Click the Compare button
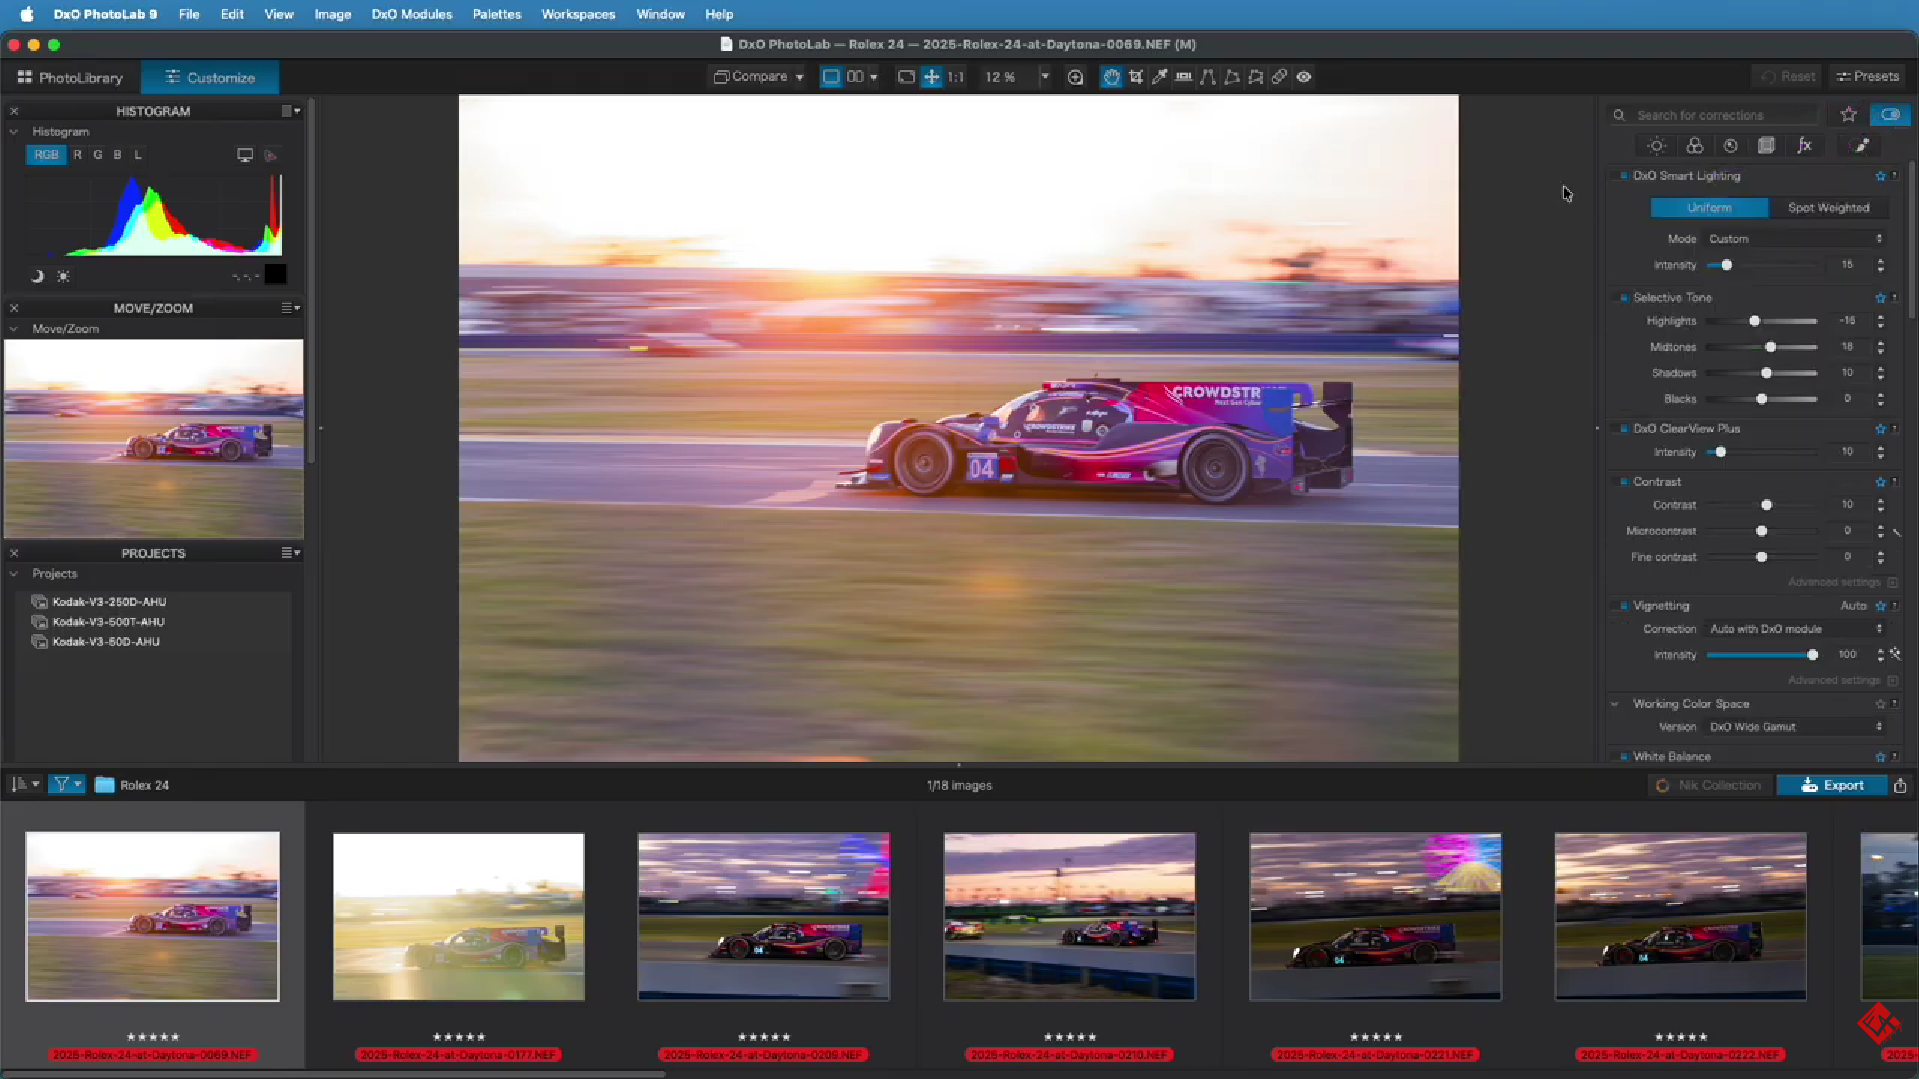The height and width of the screenshot is (1079, 1919). 751,77
